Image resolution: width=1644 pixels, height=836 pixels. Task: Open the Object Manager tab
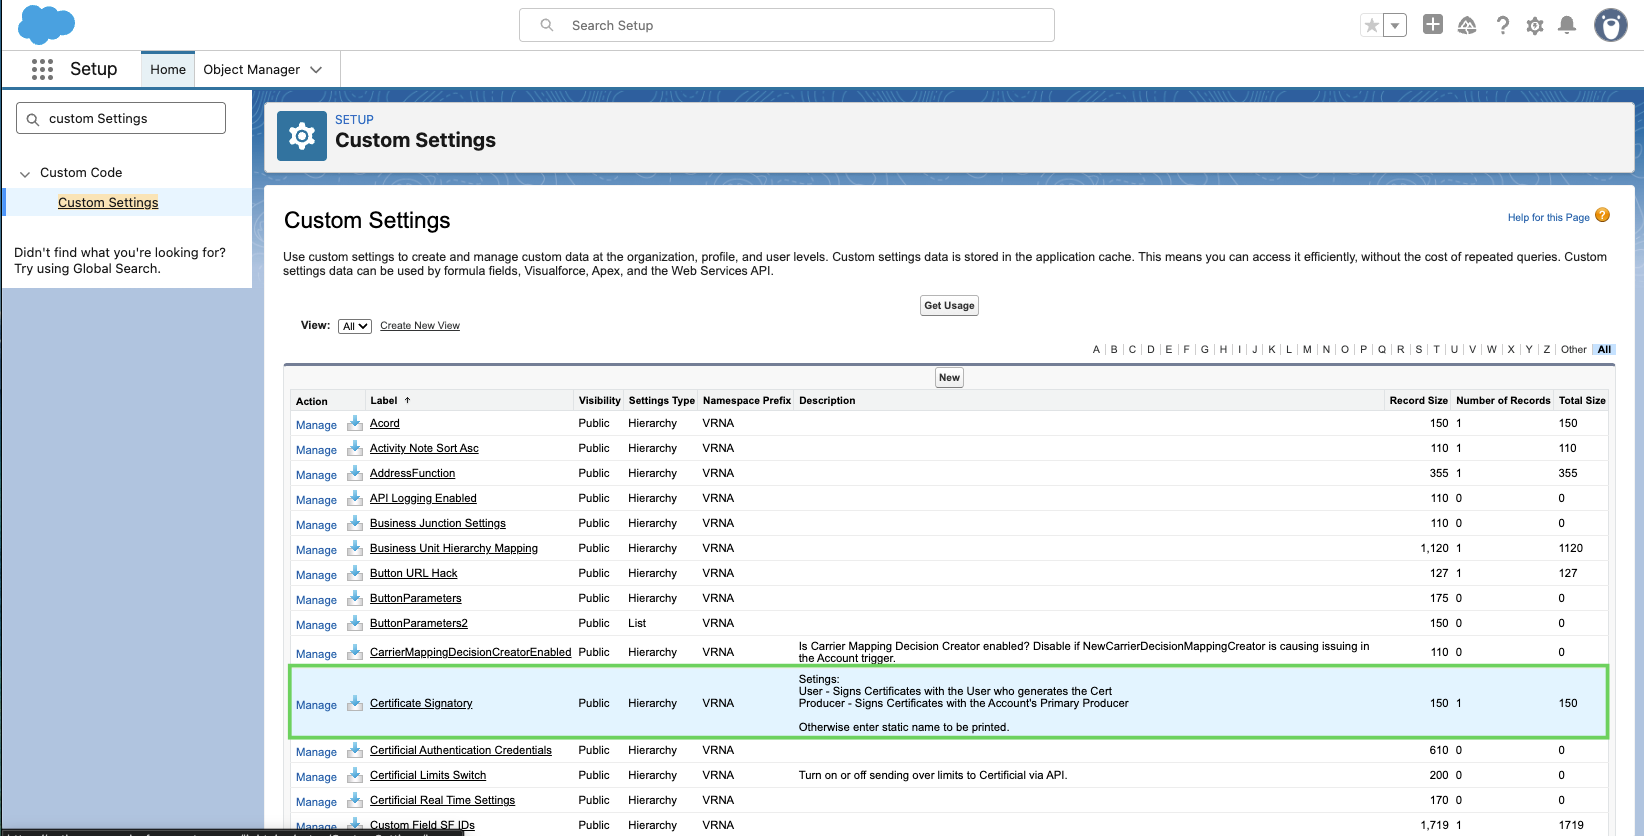tap(251, 70)
